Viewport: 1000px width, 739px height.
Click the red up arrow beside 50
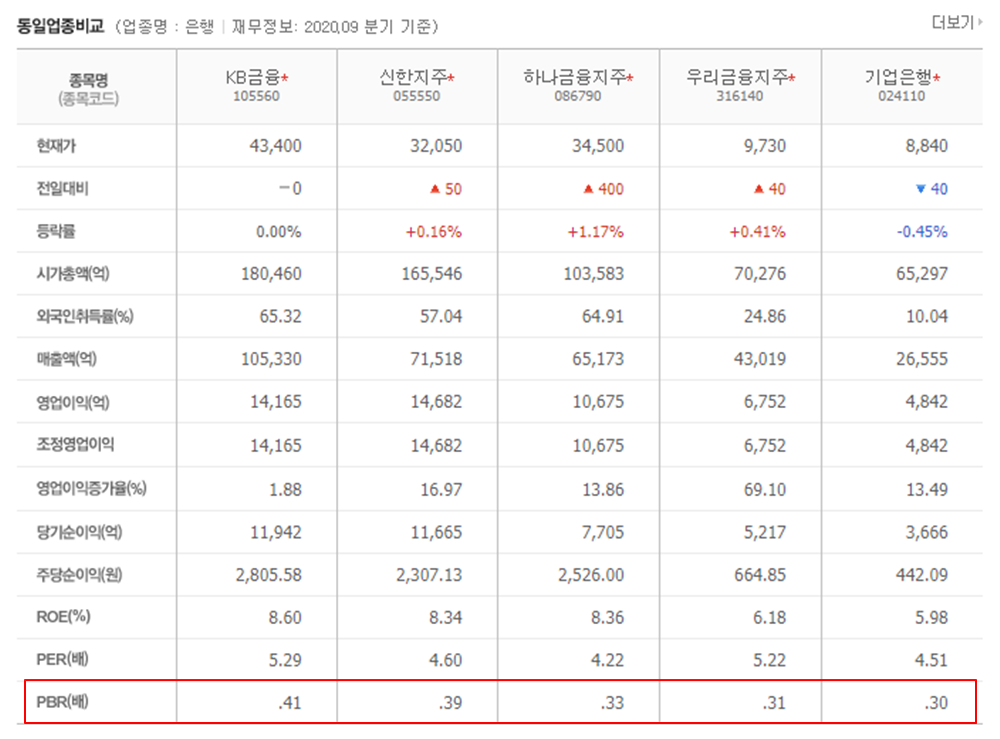click(435, 189)
